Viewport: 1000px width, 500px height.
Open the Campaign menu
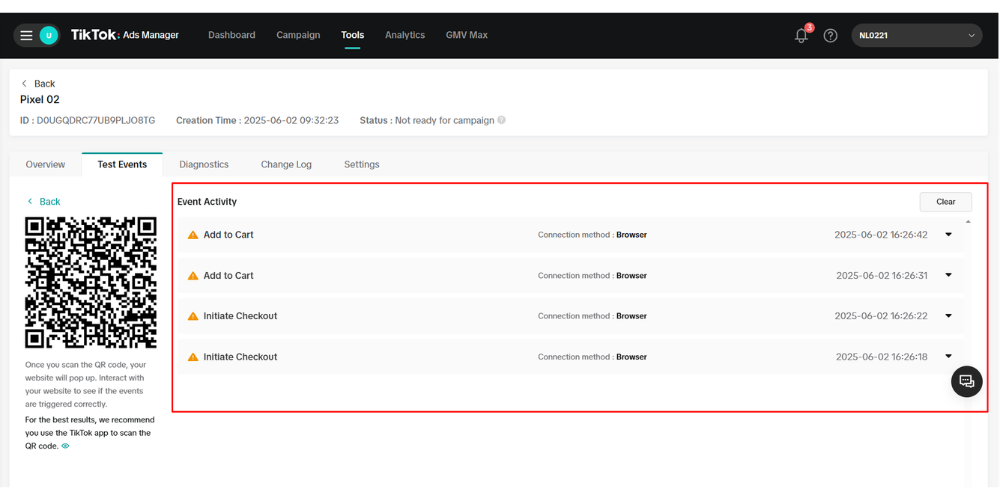tap(298, 35)
